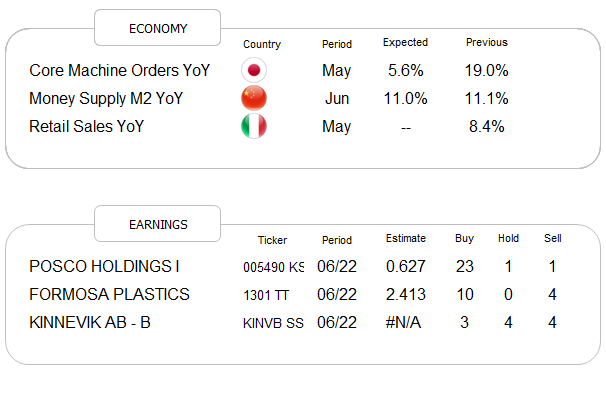Image resolution: width=606 pixels, height=393 pixels.
Task: Click the Country column header
Action: tap(262, 44)
